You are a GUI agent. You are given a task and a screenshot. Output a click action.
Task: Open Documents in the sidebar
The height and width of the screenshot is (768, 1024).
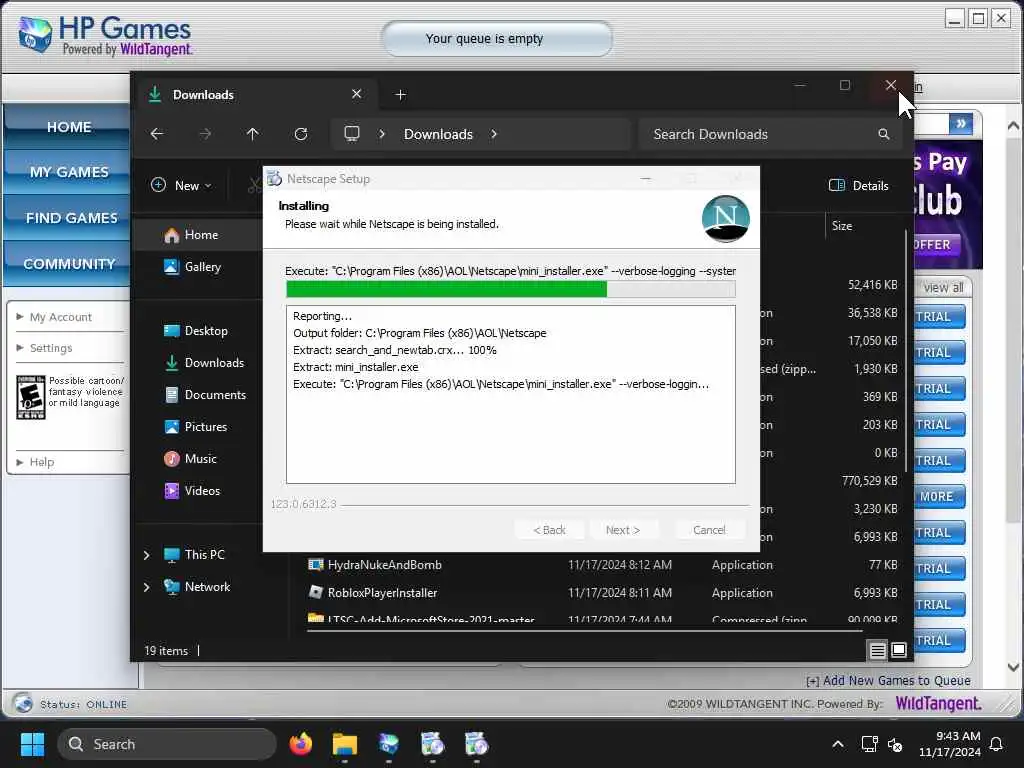205,394
